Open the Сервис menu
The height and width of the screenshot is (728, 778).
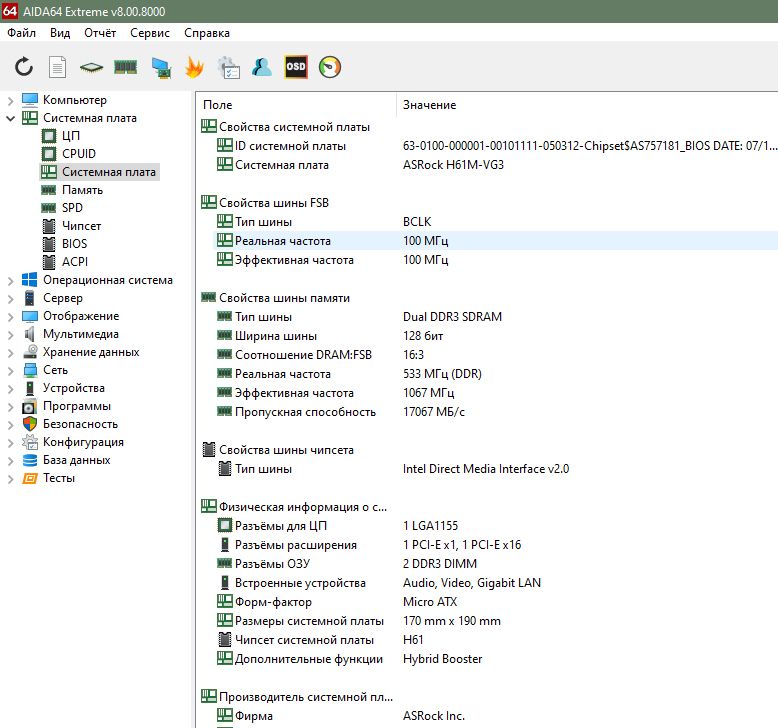pos(150,33)
